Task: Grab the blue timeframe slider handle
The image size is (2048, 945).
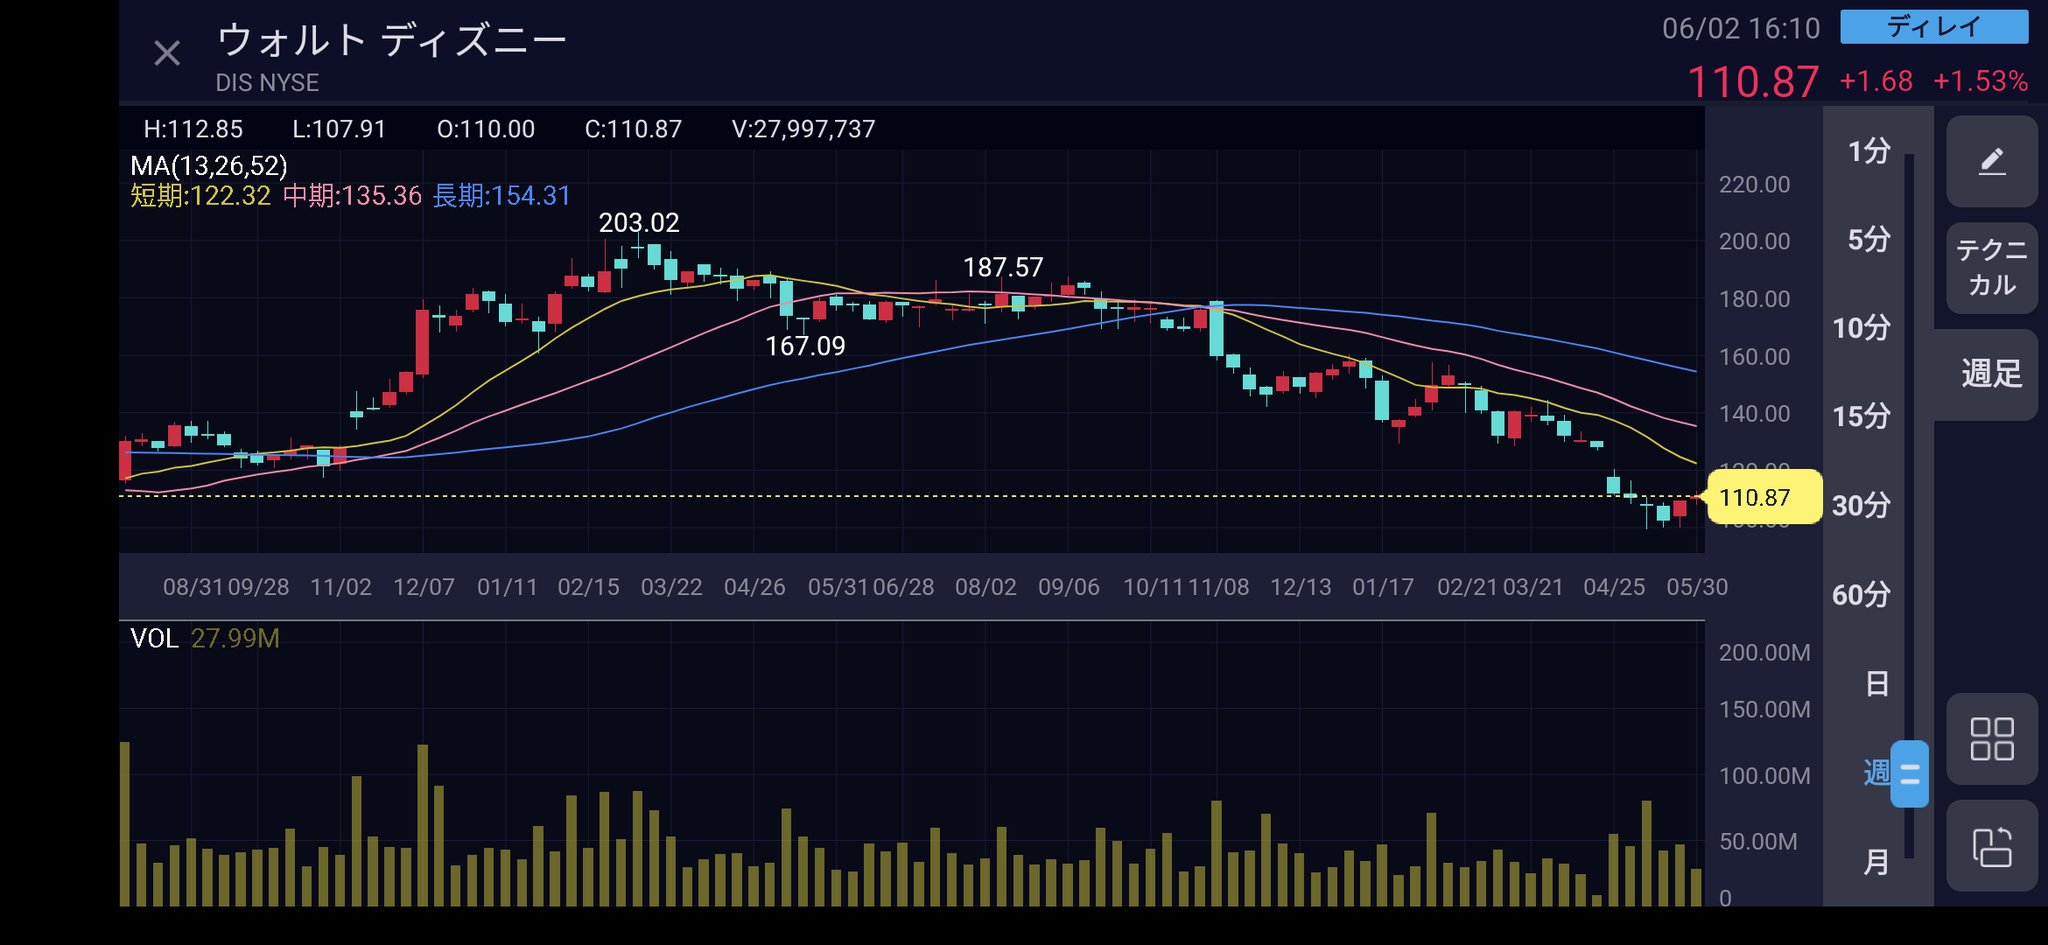Action: 1909,773
